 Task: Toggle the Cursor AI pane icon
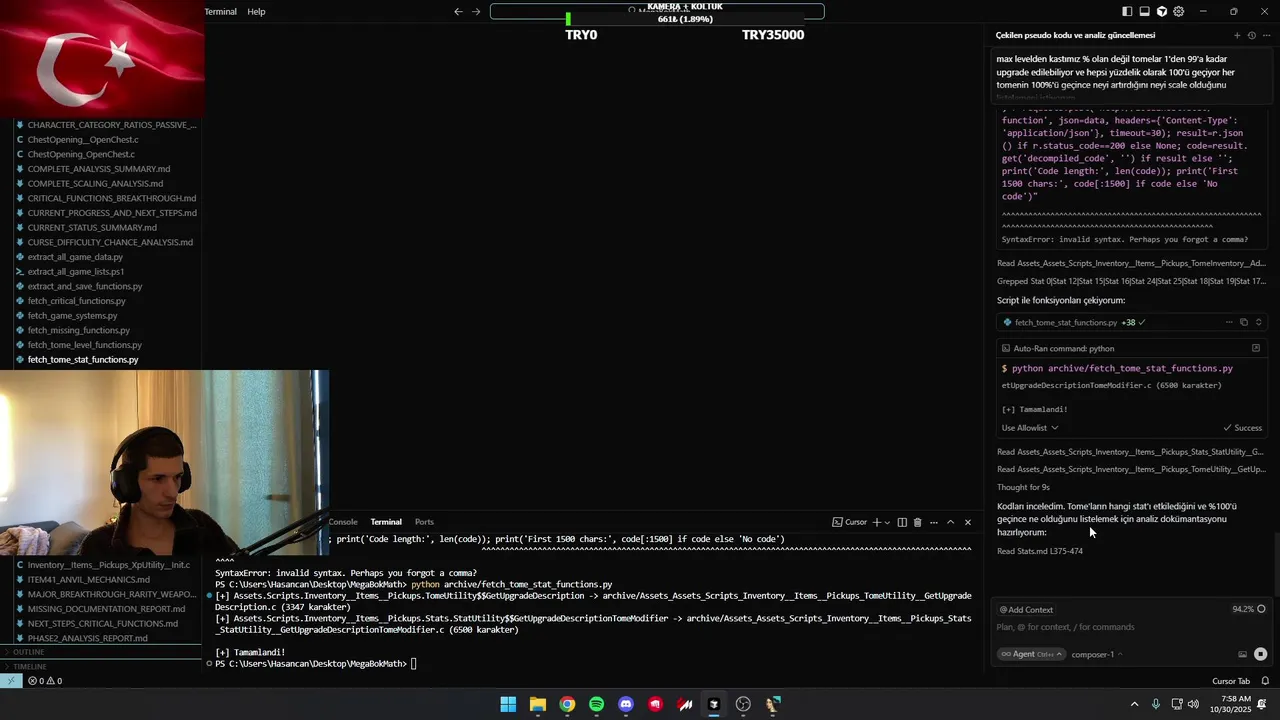pyautogui.click(x=1161, y=12)
